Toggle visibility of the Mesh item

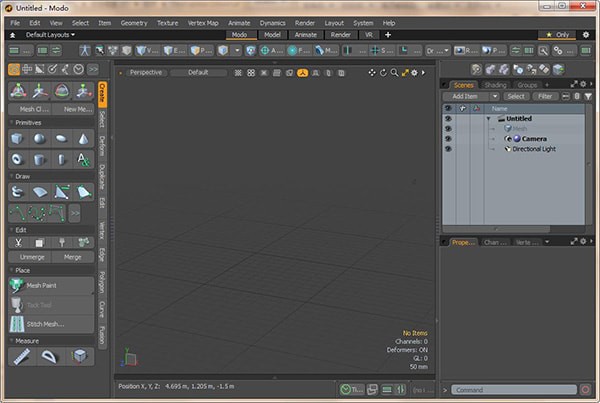tap(448, 128)
